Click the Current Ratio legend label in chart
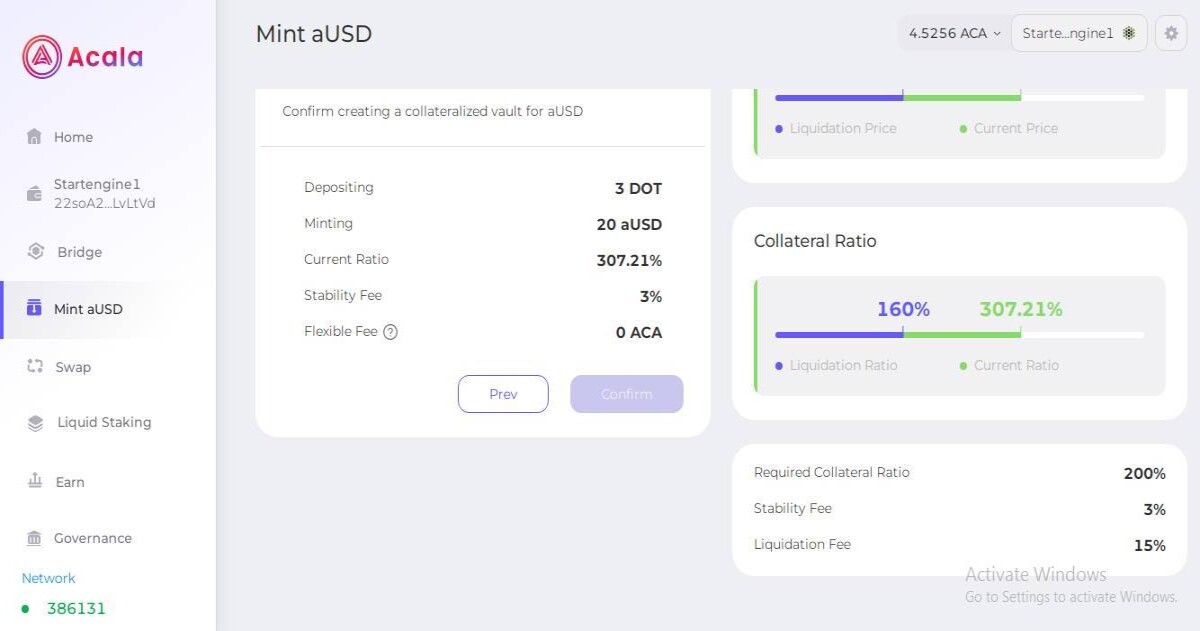 point(1016,365)
